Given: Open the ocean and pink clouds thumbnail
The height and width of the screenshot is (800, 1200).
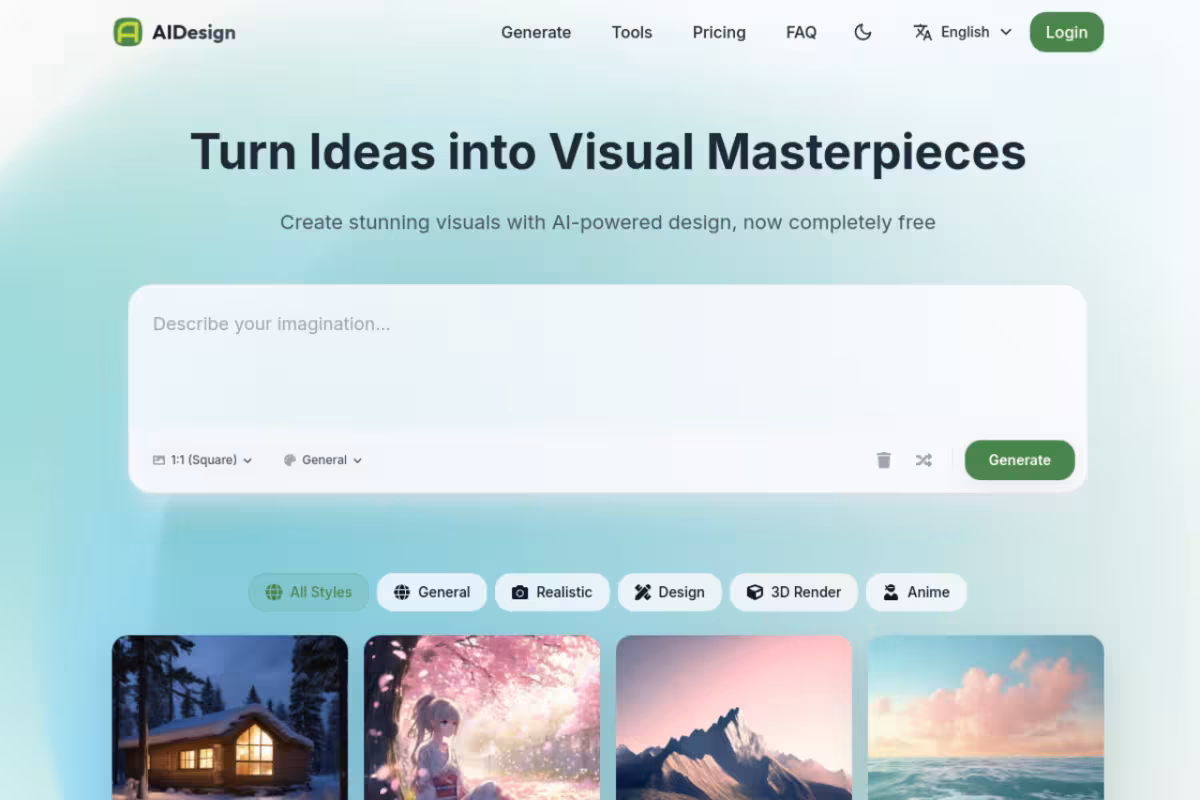Looking at the screenshot, I should point(986,717).
